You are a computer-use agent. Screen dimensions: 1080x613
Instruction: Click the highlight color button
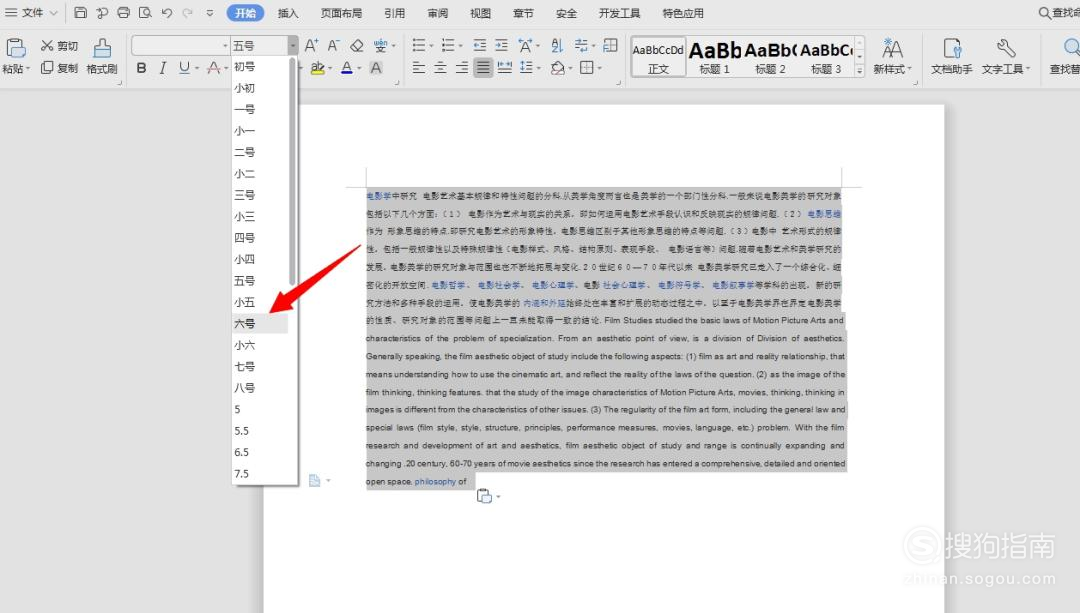(x=317, y=67)
